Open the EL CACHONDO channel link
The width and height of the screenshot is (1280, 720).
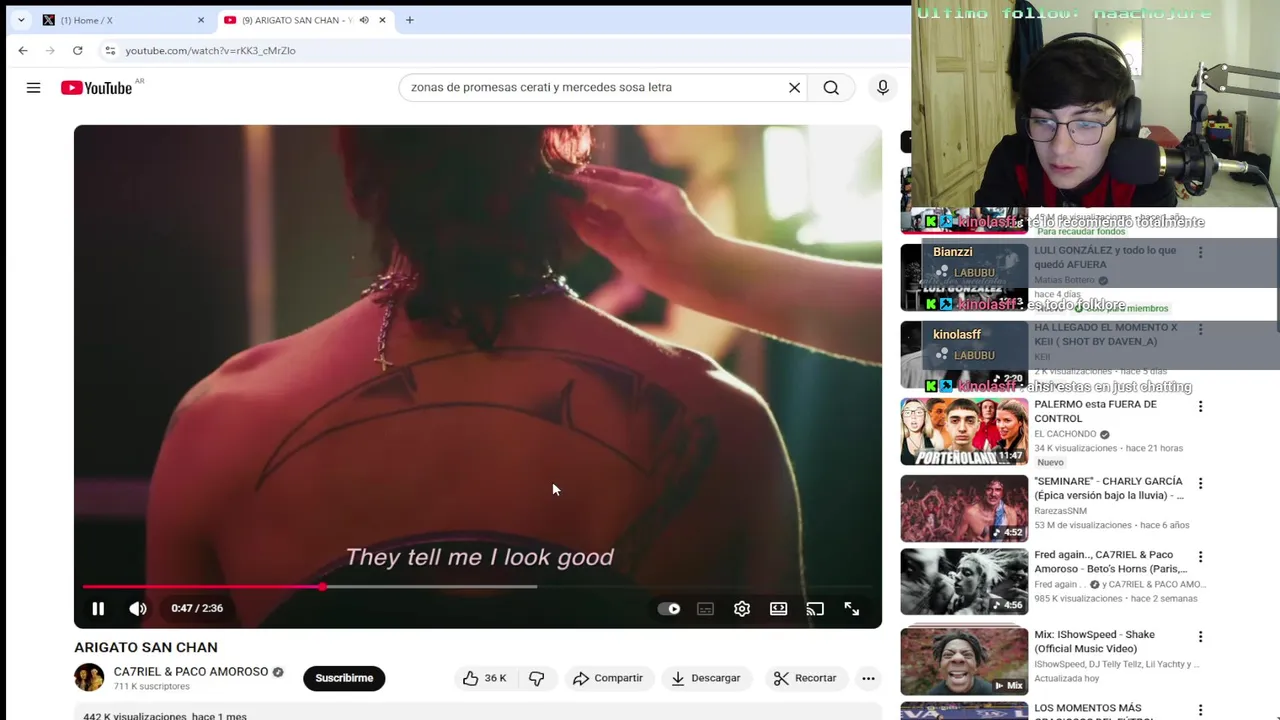pyautogui.click(x=1065, y=434)
